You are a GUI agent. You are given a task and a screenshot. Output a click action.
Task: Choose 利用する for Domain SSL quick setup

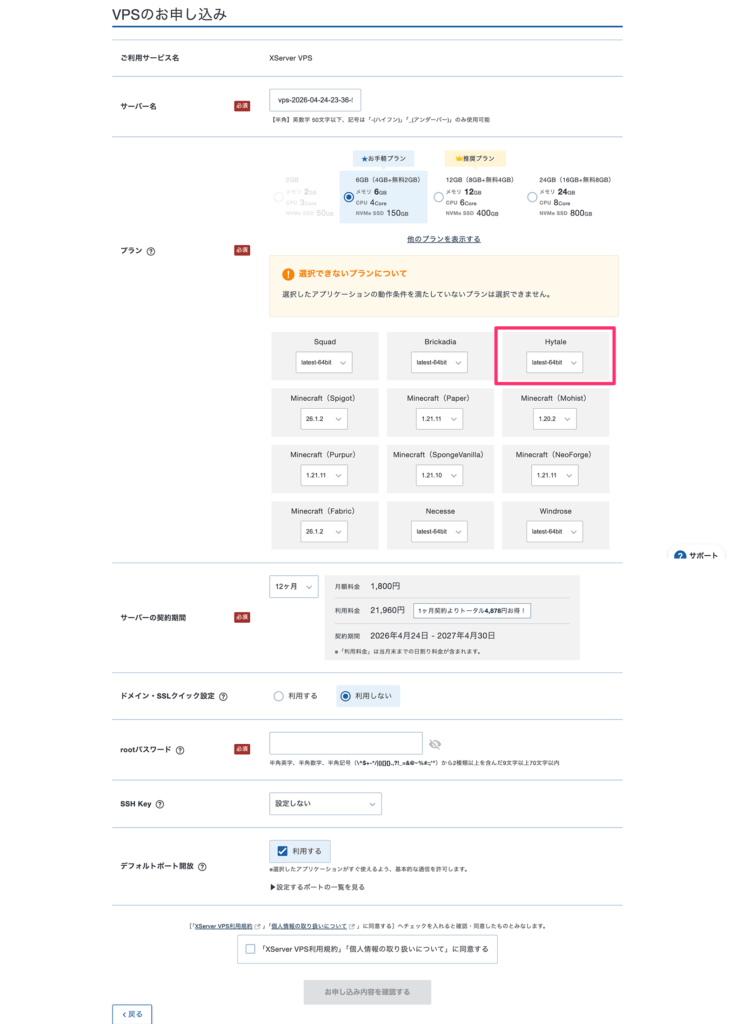[279, 696]
